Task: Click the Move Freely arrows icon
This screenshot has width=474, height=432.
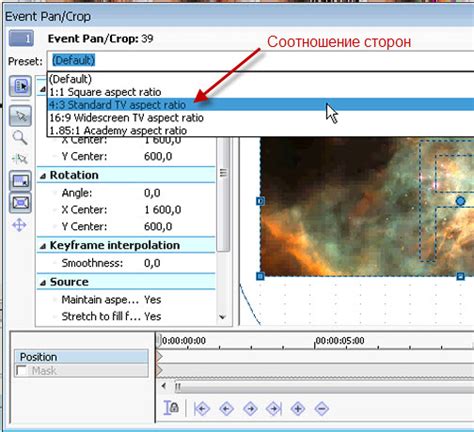Action: tap(19, 225)
